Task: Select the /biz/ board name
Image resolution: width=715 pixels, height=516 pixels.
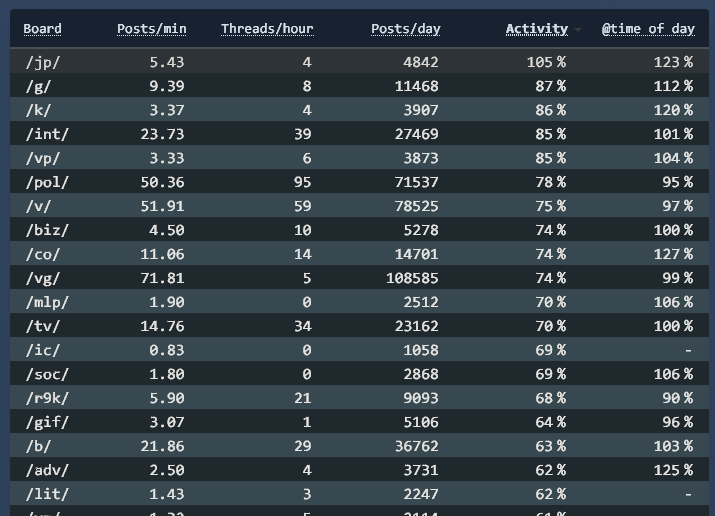Action: tap(47, 230)
